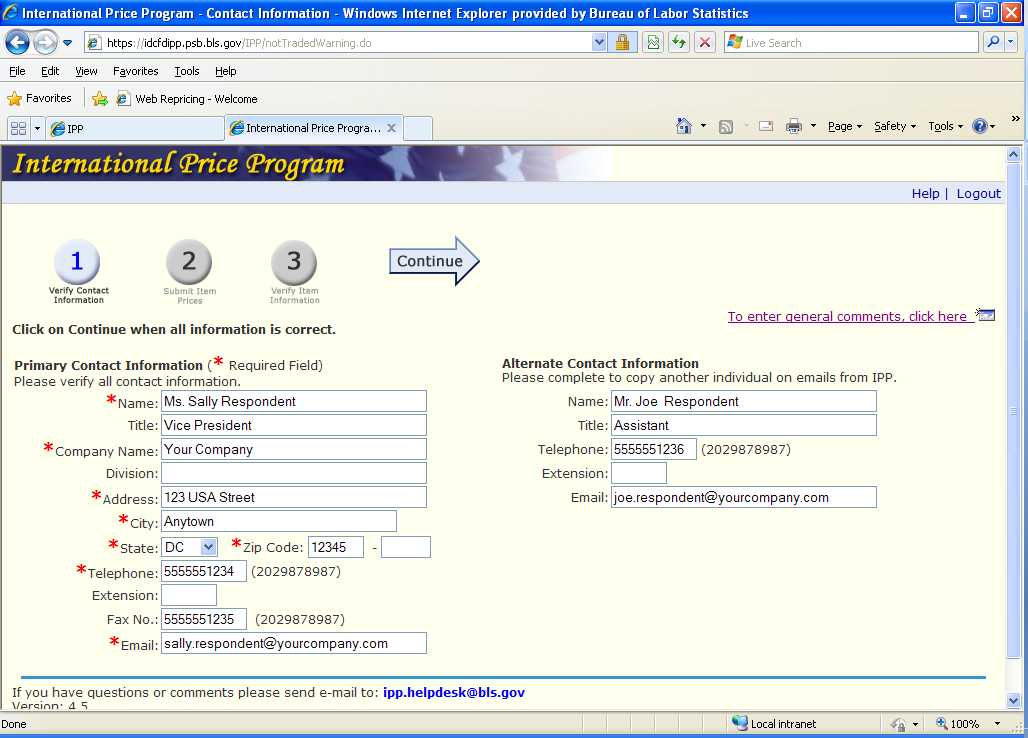
Task: Click the primary contact Email input field
Action: pyautogui.click(x=293, y=643)
